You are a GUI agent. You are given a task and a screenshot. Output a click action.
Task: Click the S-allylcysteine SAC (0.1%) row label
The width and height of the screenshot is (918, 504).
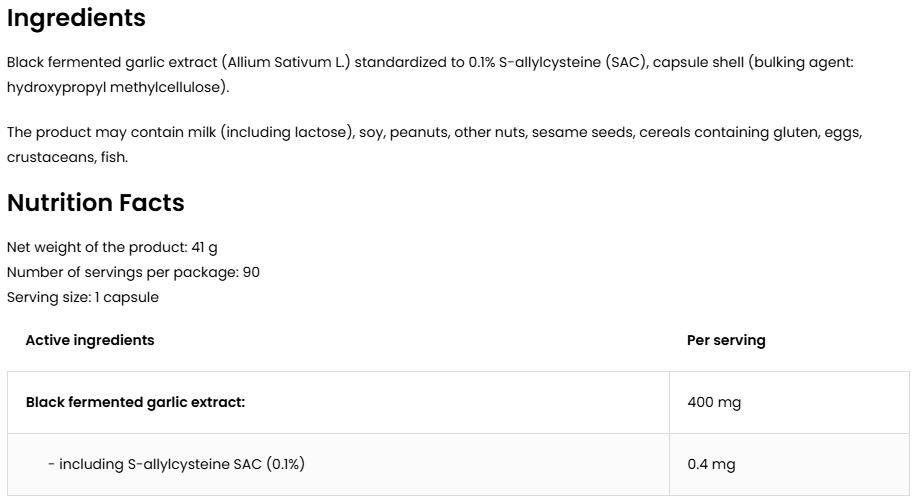176,464
